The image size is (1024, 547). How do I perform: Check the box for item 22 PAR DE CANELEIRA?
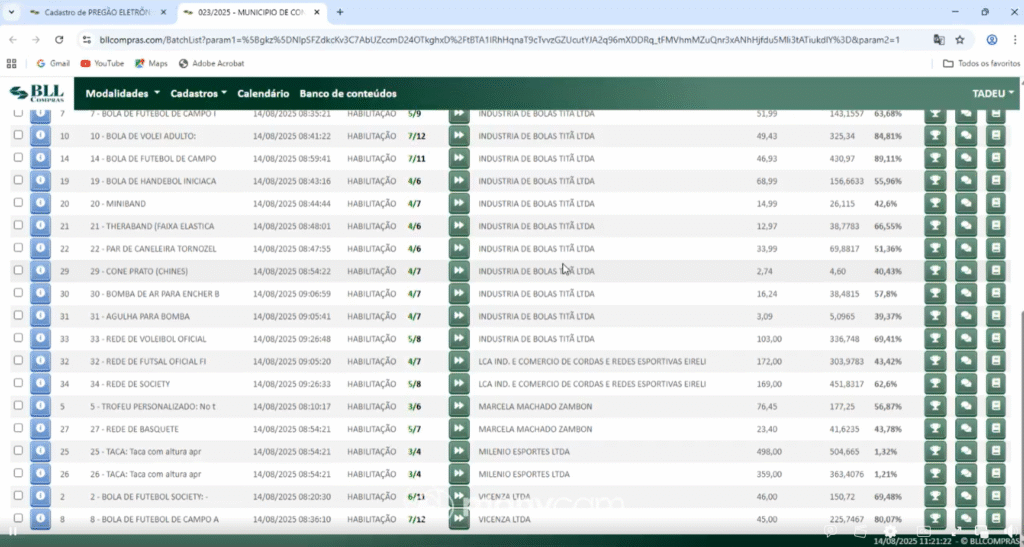coord(18,247)
